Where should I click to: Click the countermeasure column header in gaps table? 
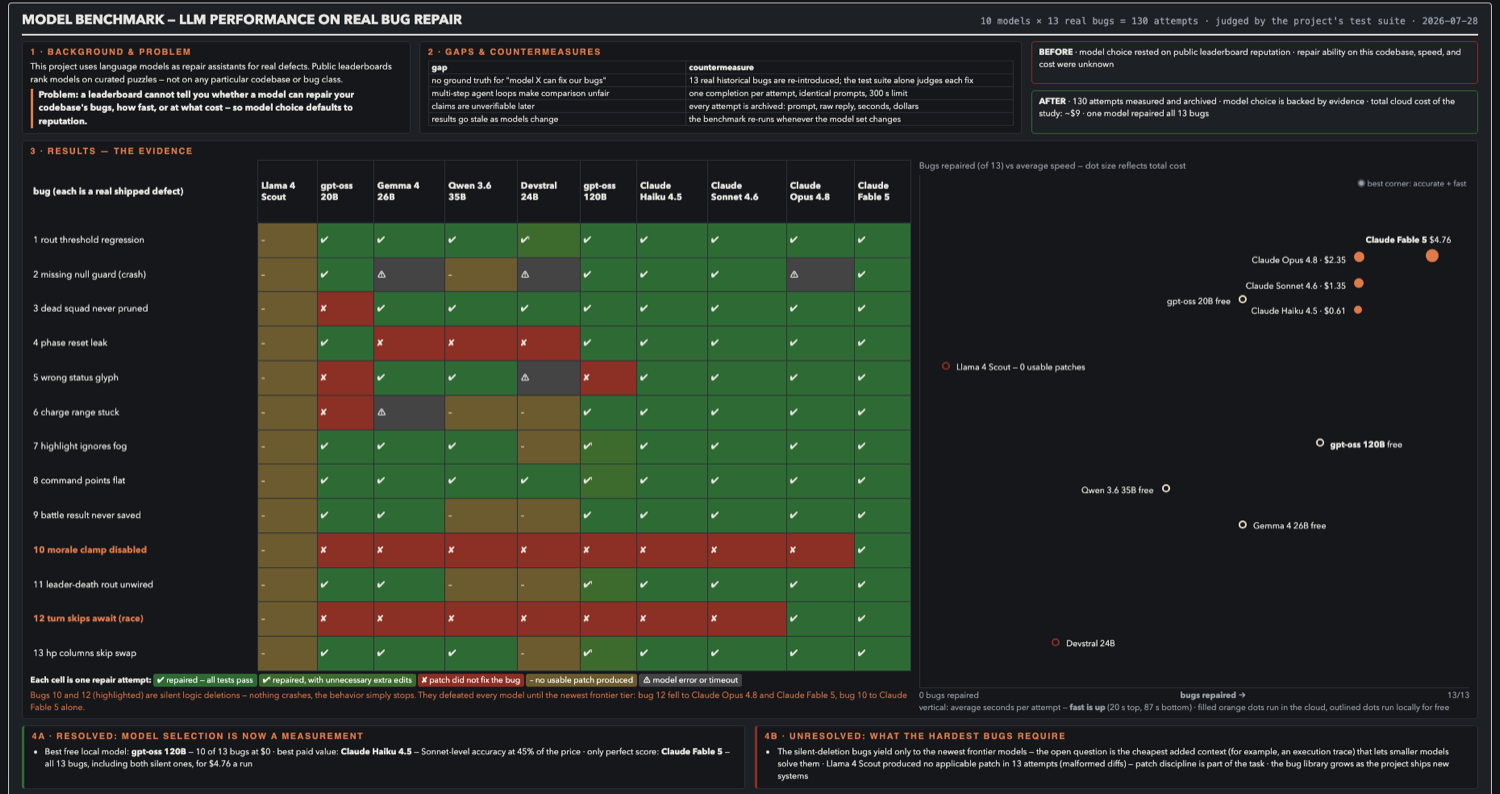coord(721,67)
